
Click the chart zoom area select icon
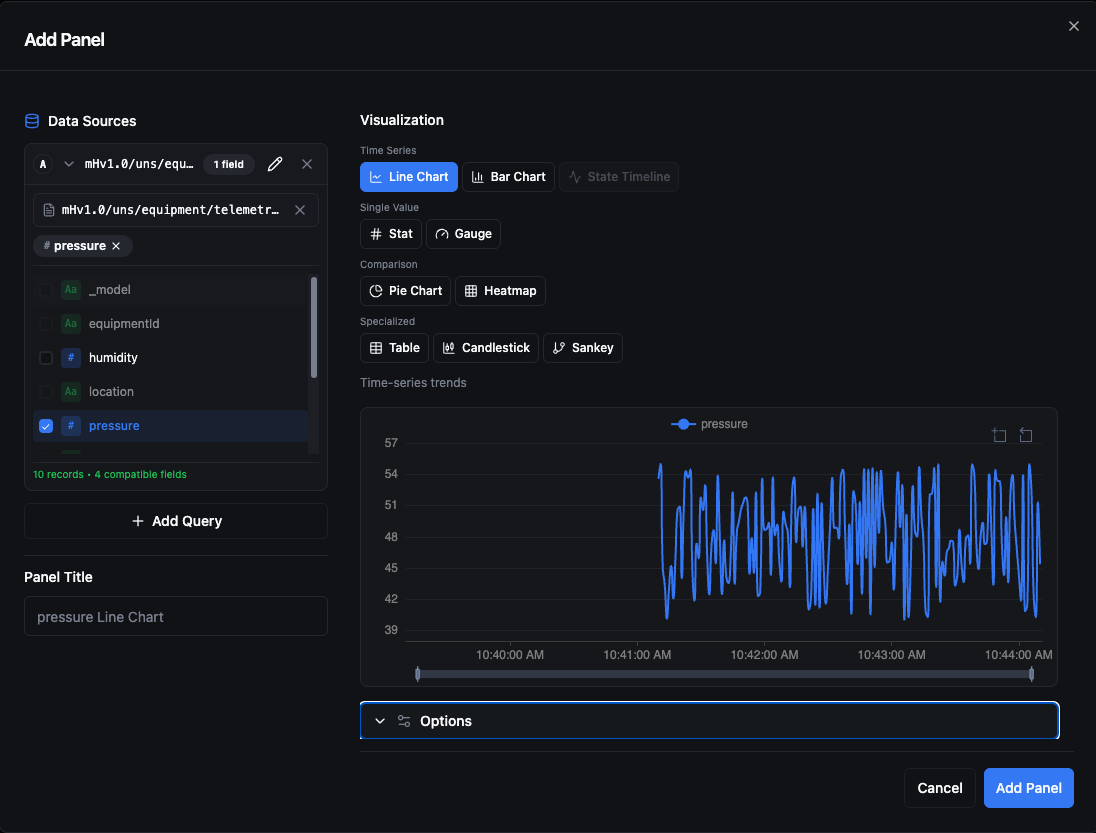pos(999,435)
